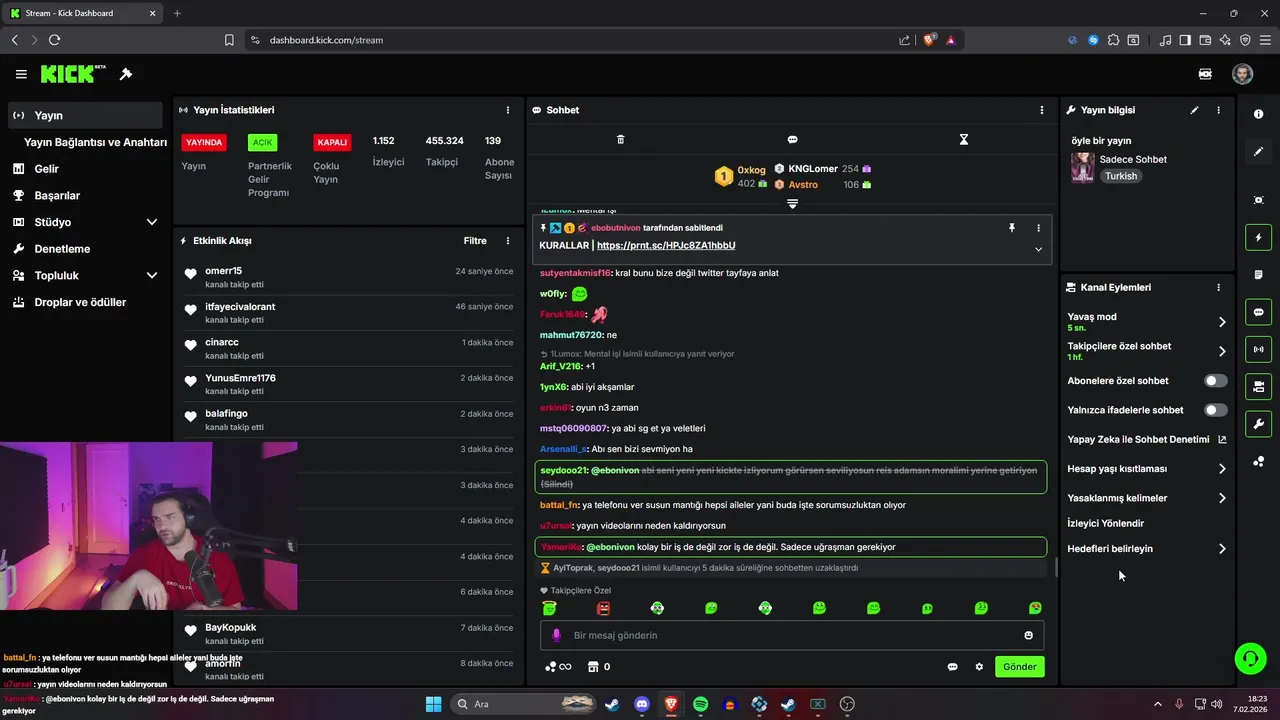Click the wrench icon in right rail
The image size is (1280, 720).
pos(1258,424)
